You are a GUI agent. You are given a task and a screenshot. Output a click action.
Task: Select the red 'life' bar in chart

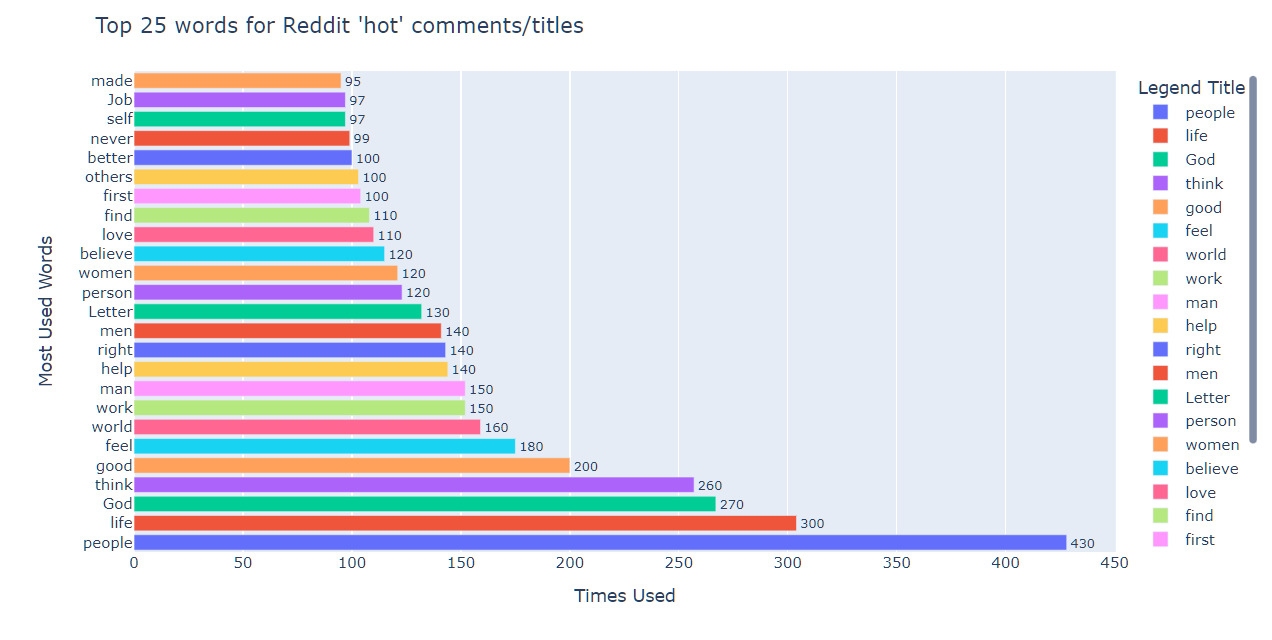click(x=465, y=524)
